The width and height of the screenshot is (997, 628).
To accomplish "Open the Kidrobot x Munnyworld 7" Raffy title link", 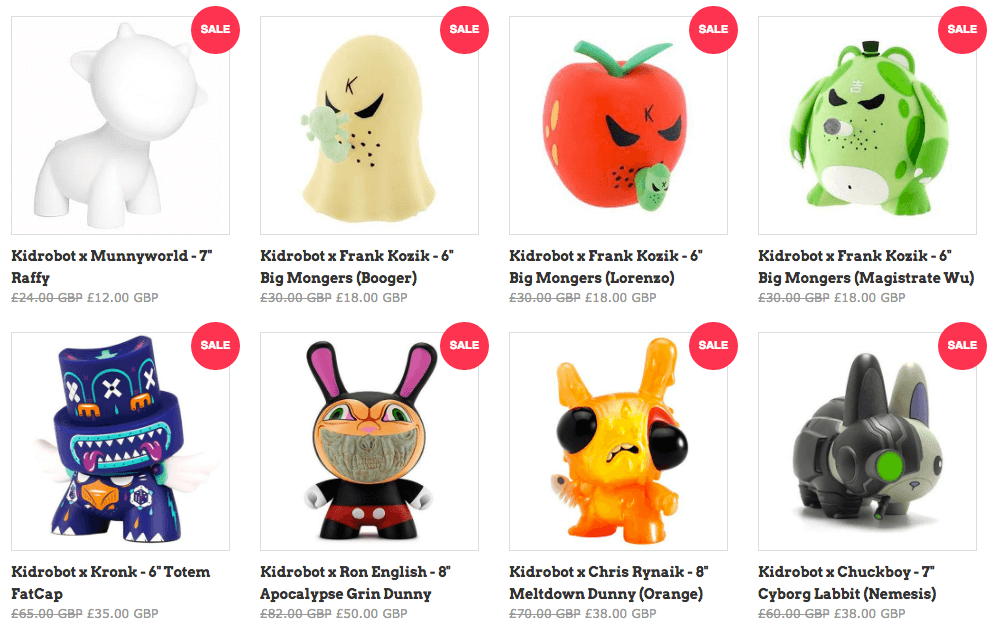I will 112,266.
